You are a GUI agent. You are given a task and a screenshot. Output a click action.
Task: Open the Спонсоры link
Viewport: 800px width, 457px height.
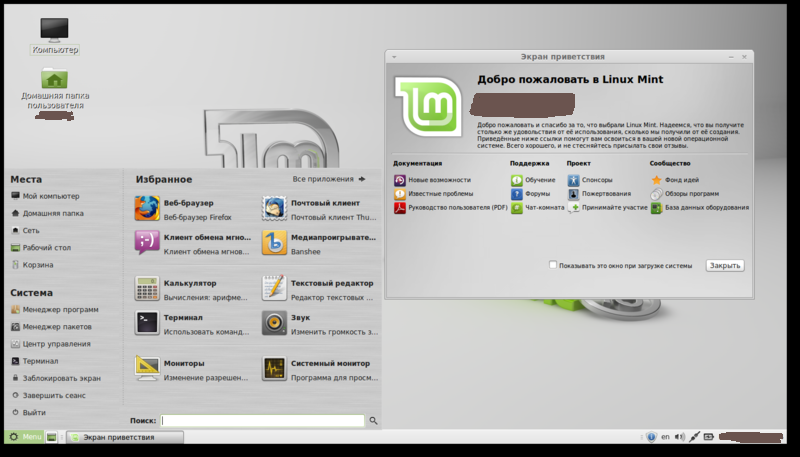(597, 180)
